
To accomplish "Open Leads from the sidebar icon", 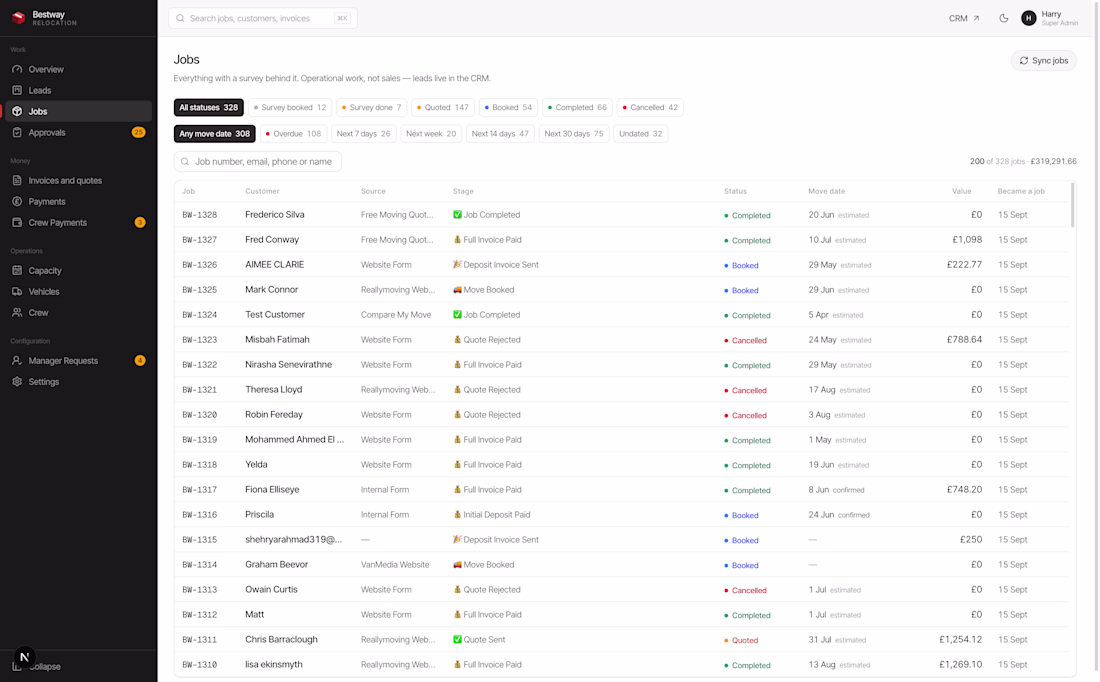I will 17,91.
